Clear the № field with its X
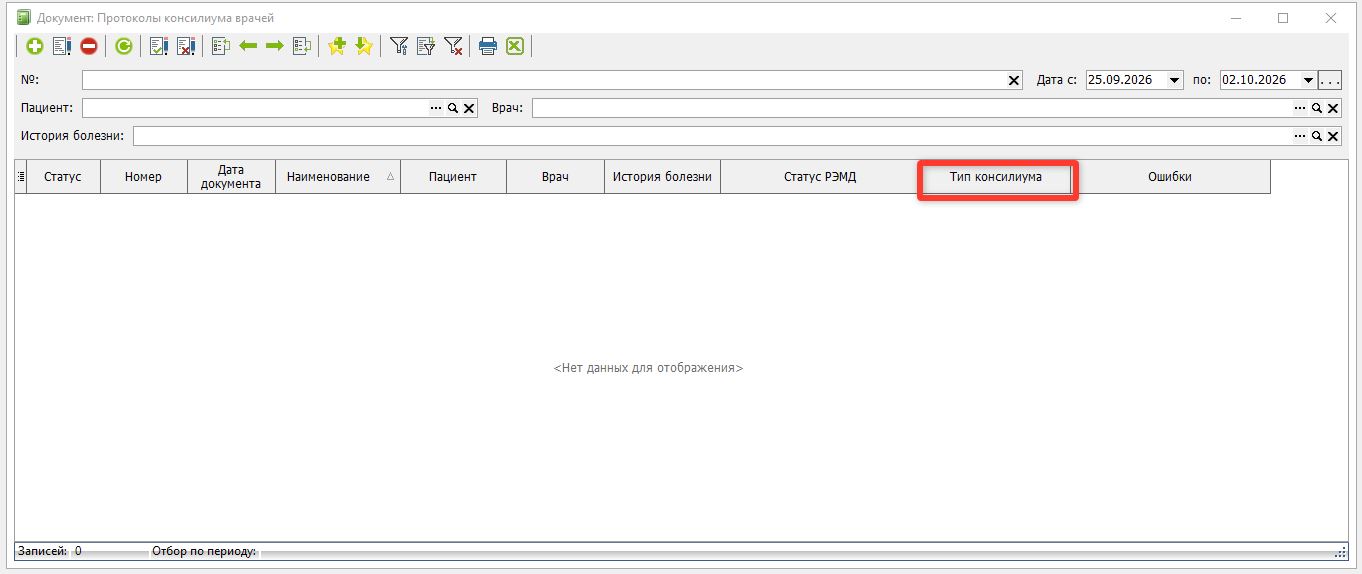 [x=1014, y=80]
